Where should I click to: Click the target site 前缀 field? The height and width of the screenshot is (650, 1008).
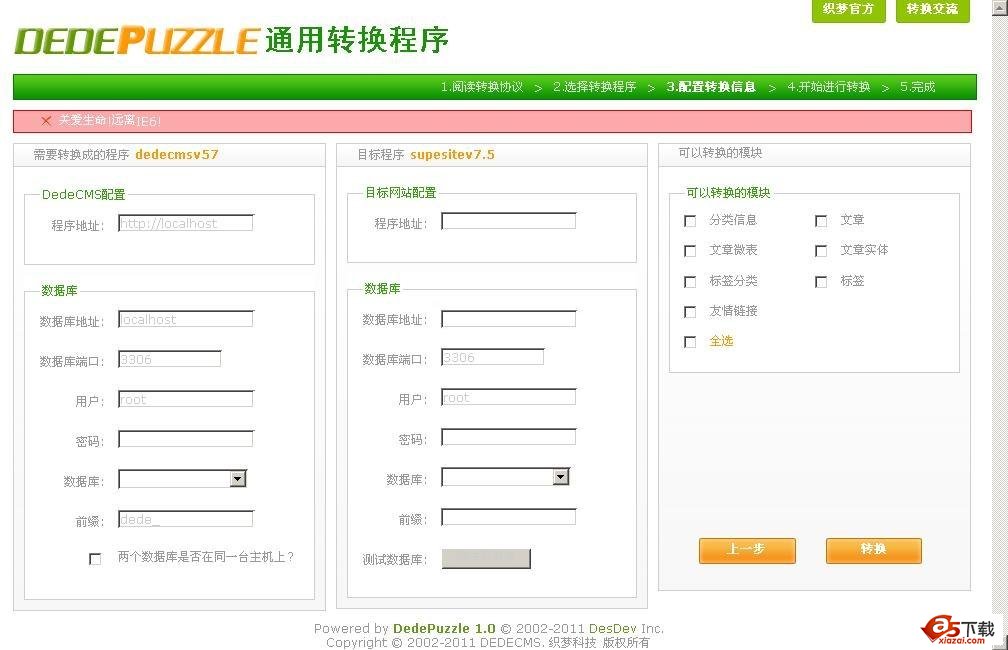tap(508, 517)
